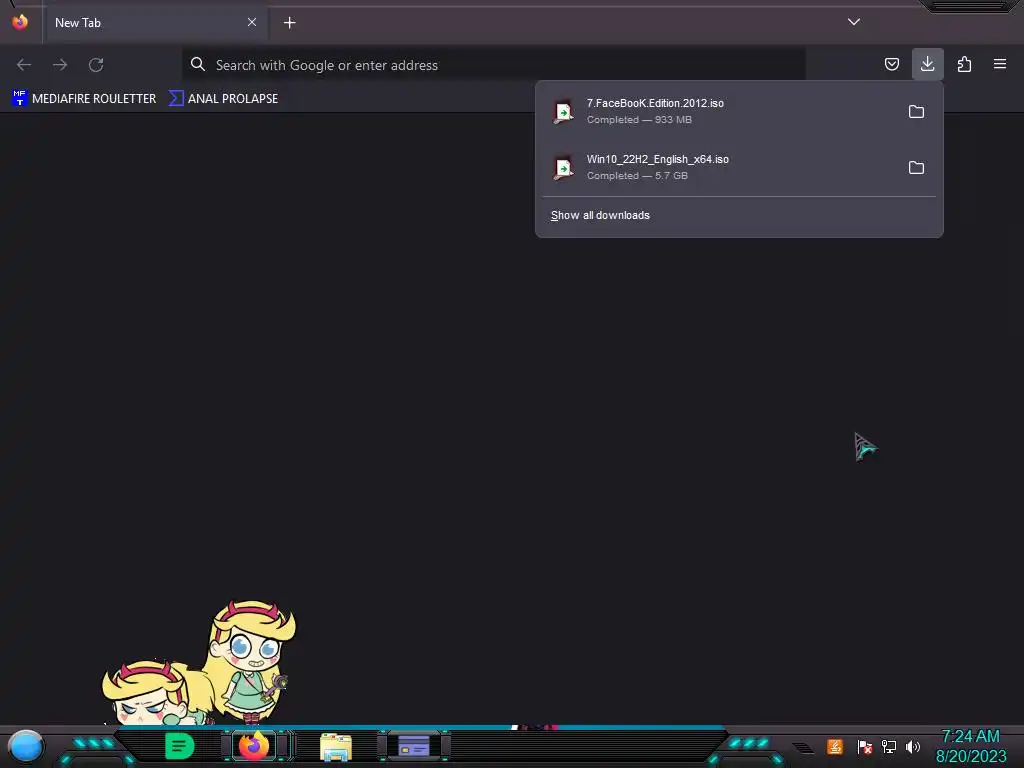Show hidden tray icons arrow
Viewport: 1024px width, 768px height.
point(803,748)
